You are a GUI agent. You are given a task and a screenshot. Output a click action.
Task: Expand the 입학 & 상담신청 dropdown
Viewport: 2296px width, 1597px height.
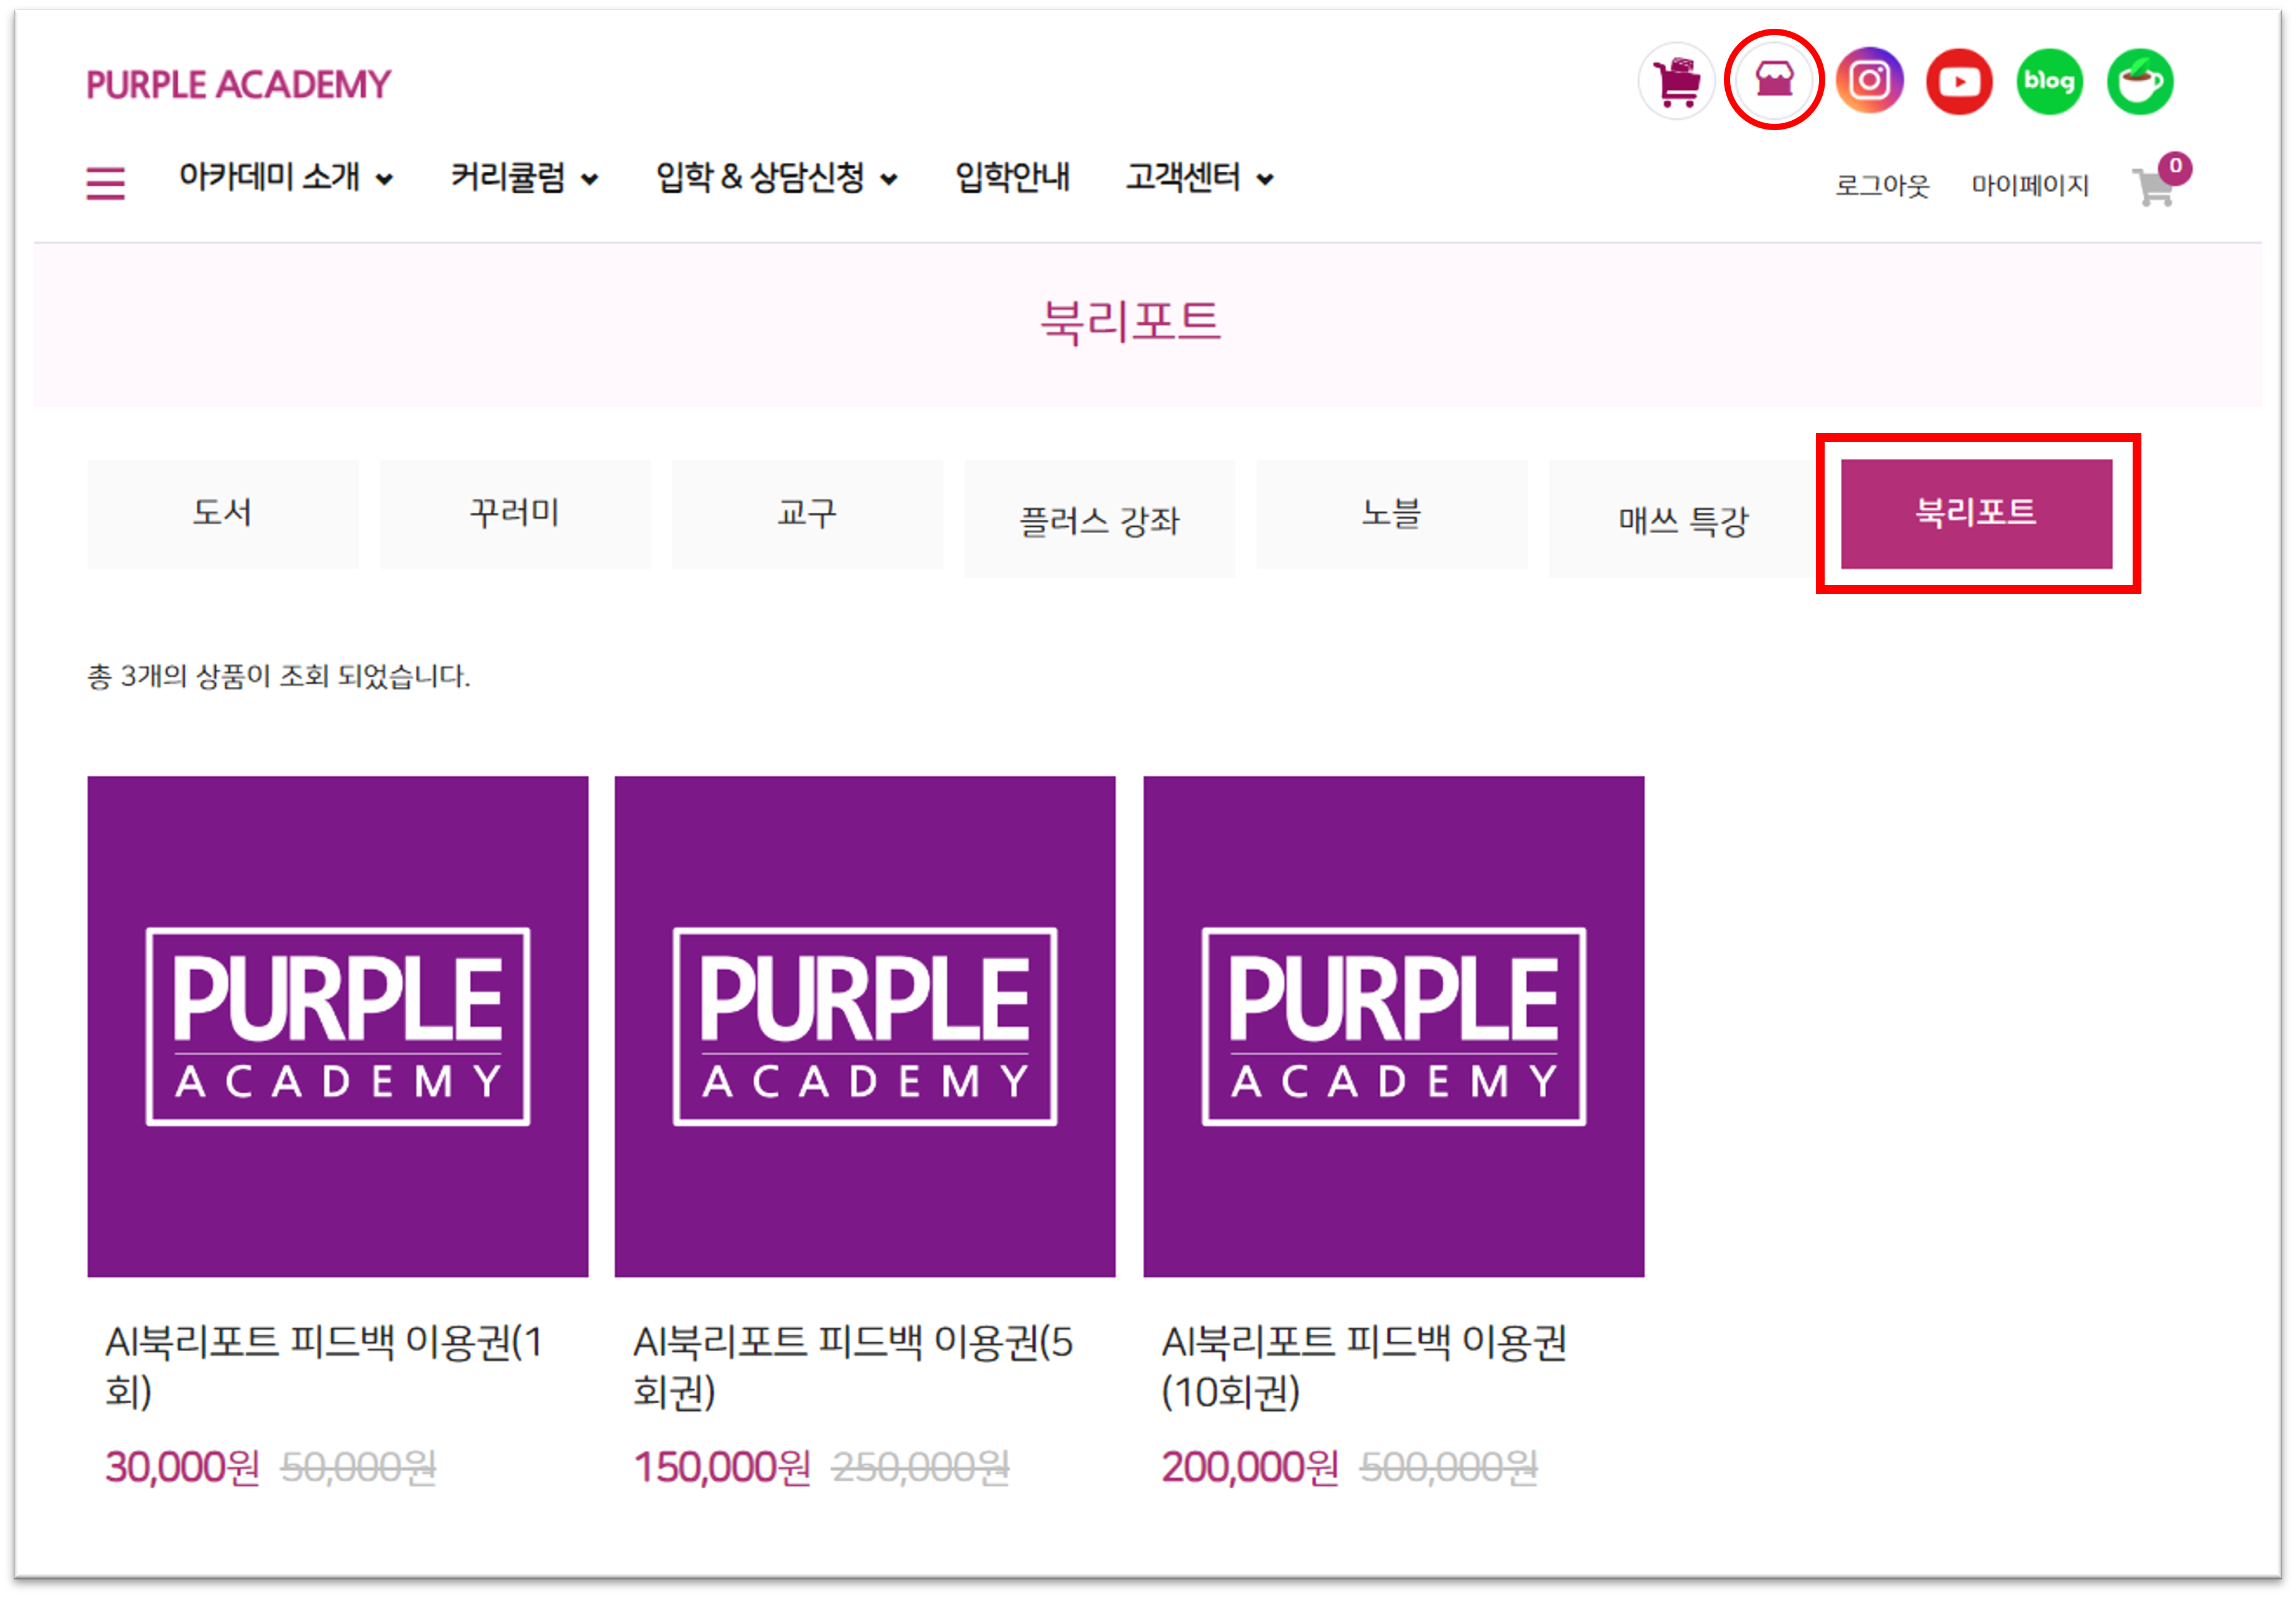coord(776,178)
